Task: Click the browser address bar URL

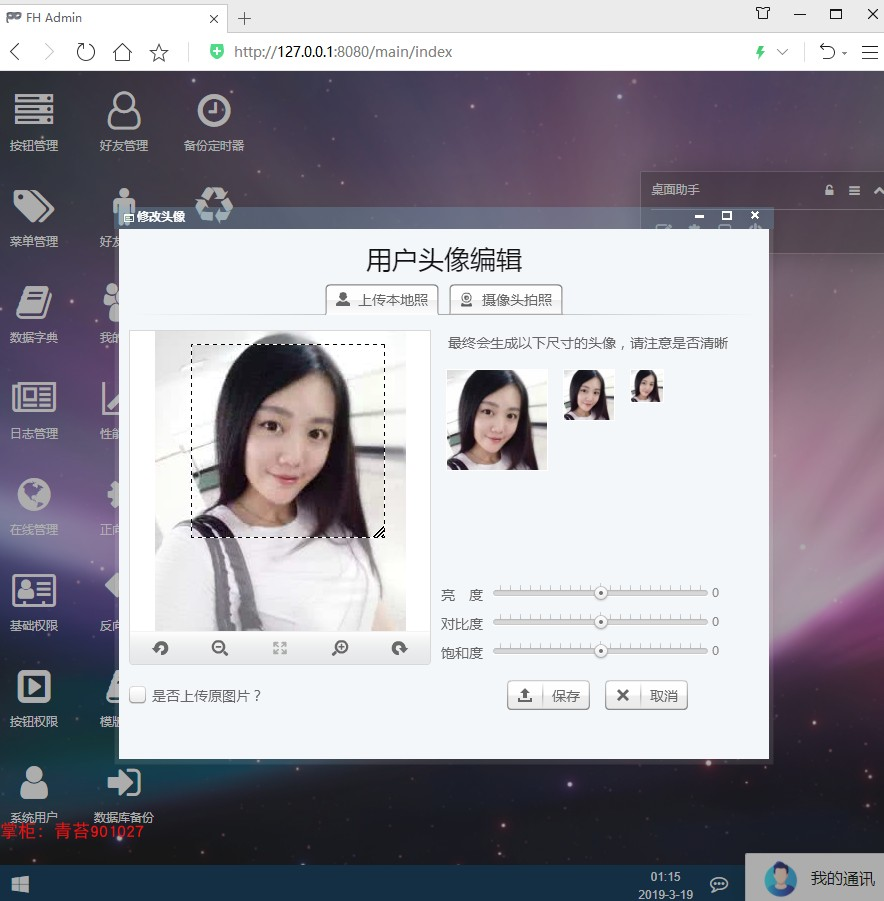Action: [x=343, y=52]
